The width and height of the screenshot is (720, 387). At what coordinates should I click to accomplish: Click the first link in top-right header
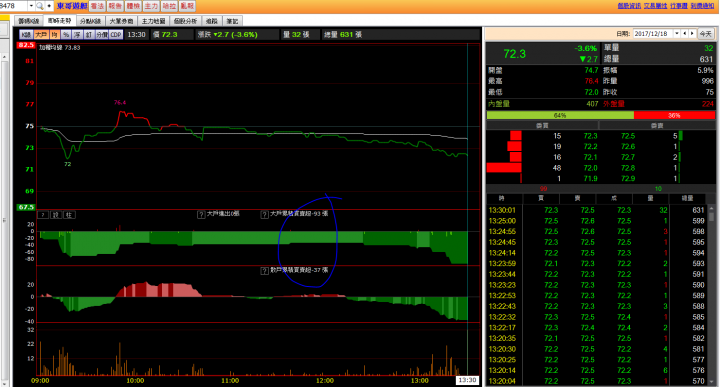[x=629, y=6]
